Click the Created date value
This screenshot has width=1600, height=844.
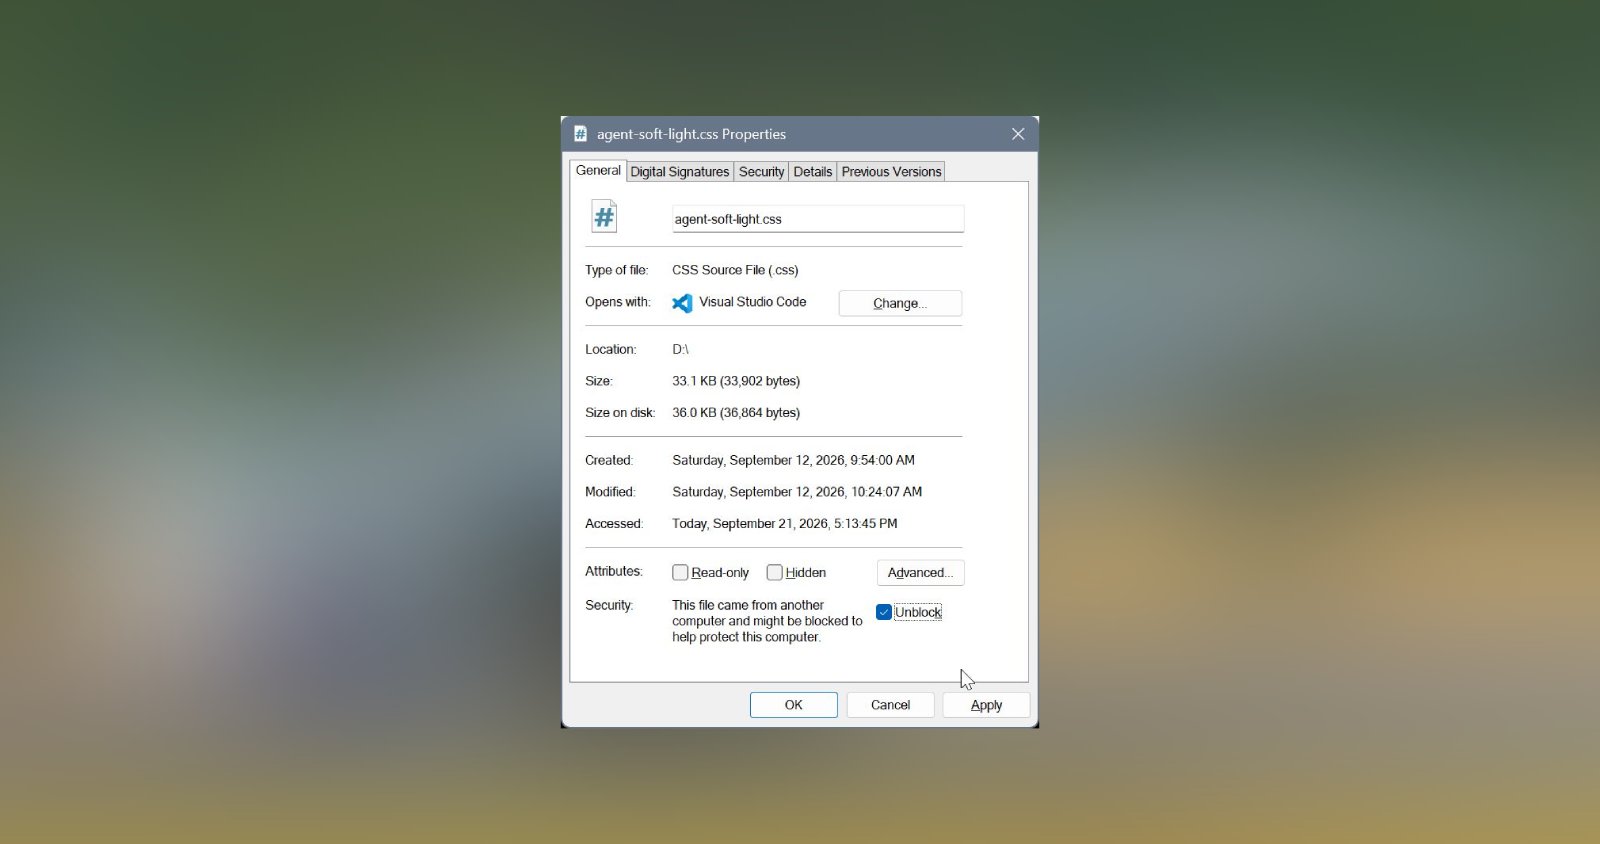coord(793,460)
